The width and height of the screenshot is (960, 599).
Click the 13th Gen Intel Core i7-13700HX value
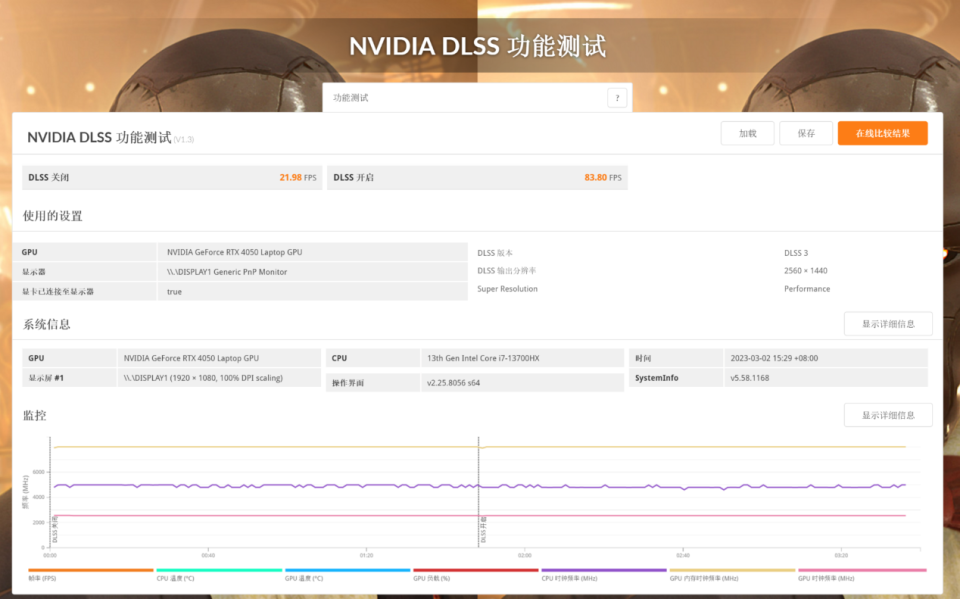point(483,358)
